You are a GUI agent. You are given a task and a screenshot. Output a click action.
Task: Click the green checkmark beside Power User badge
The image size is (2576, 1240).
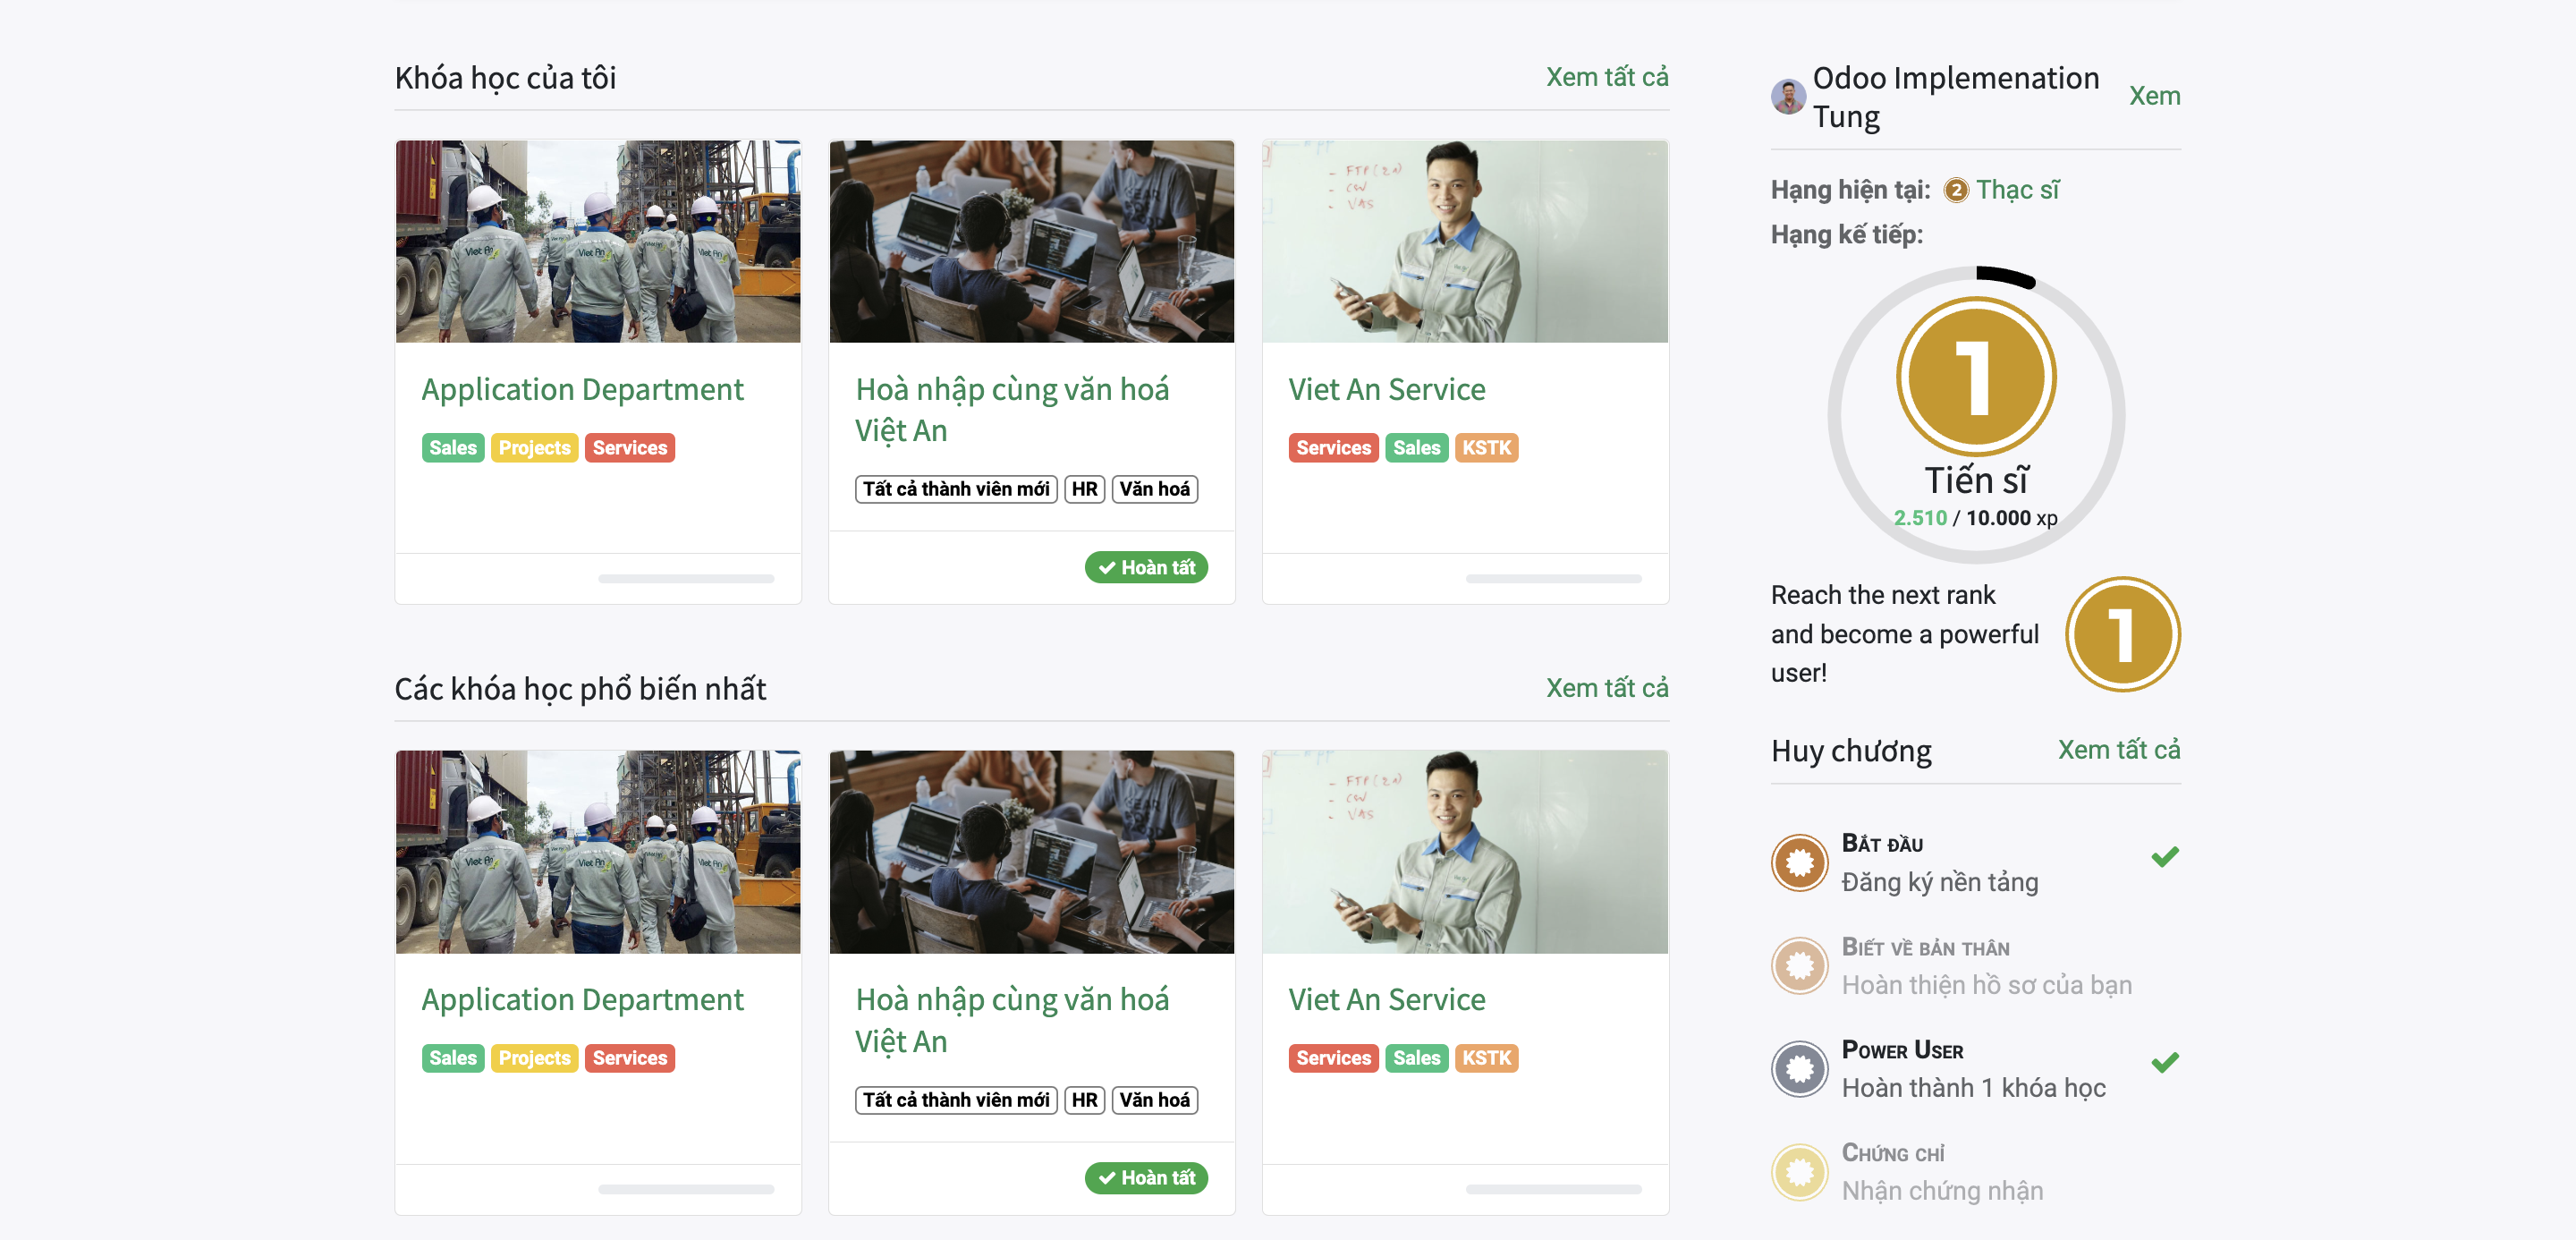2165,1062
